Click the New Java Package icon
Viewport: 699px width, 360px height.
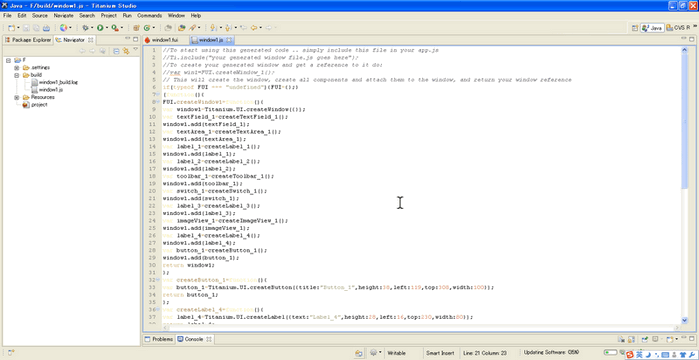point(136,28)
